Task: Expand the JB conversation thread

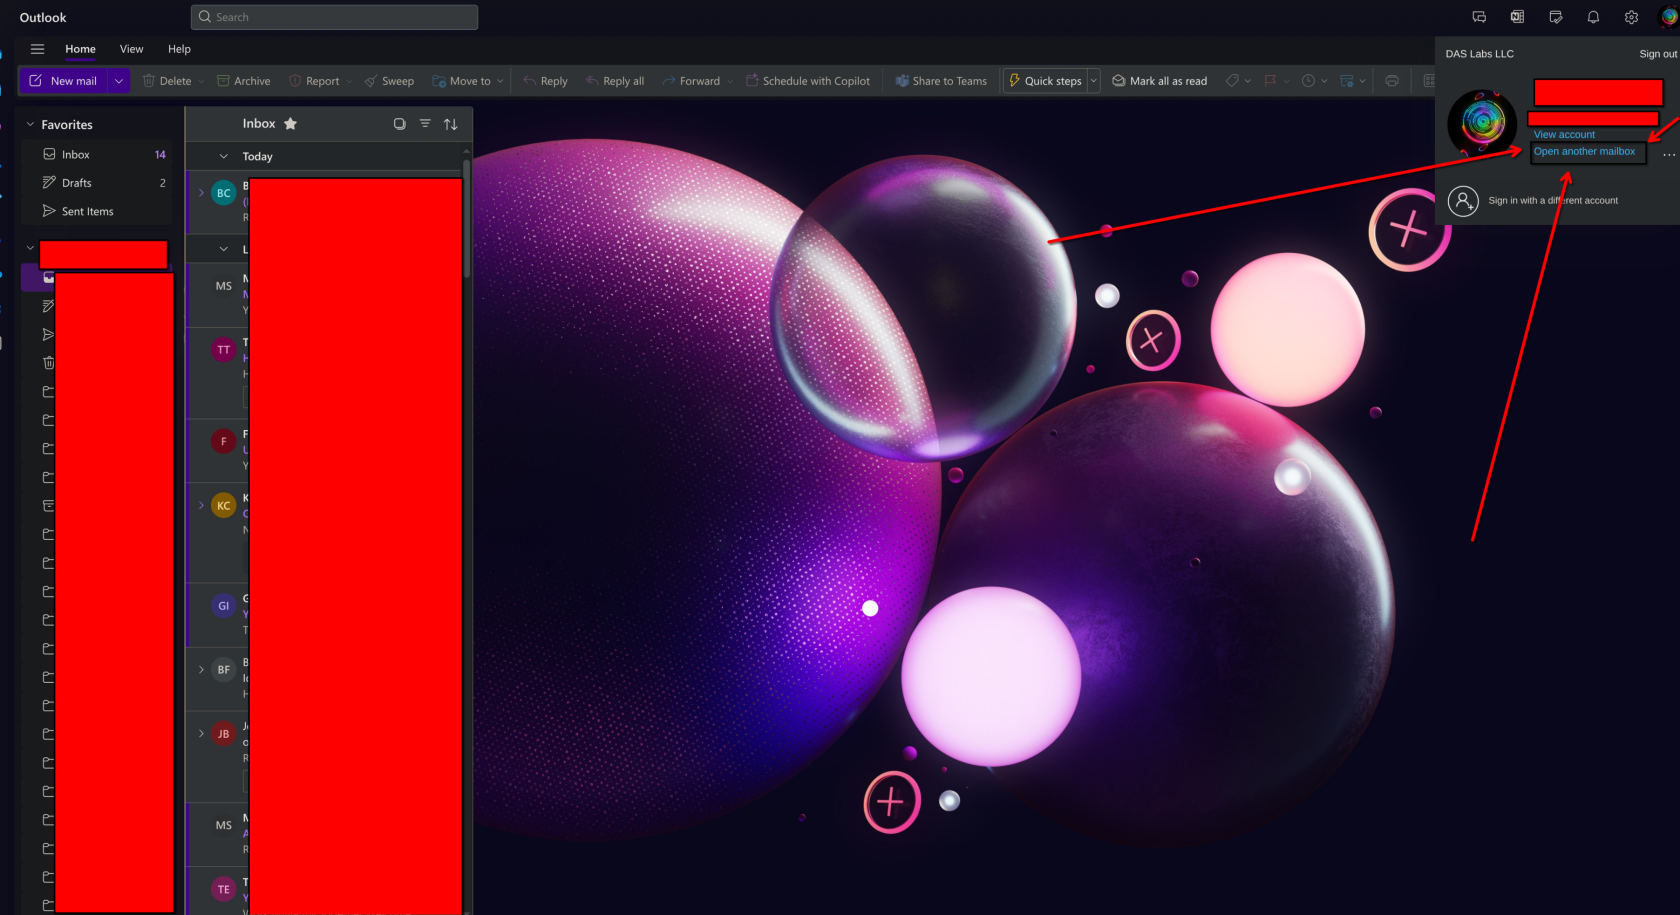Action: coord(201,734)
